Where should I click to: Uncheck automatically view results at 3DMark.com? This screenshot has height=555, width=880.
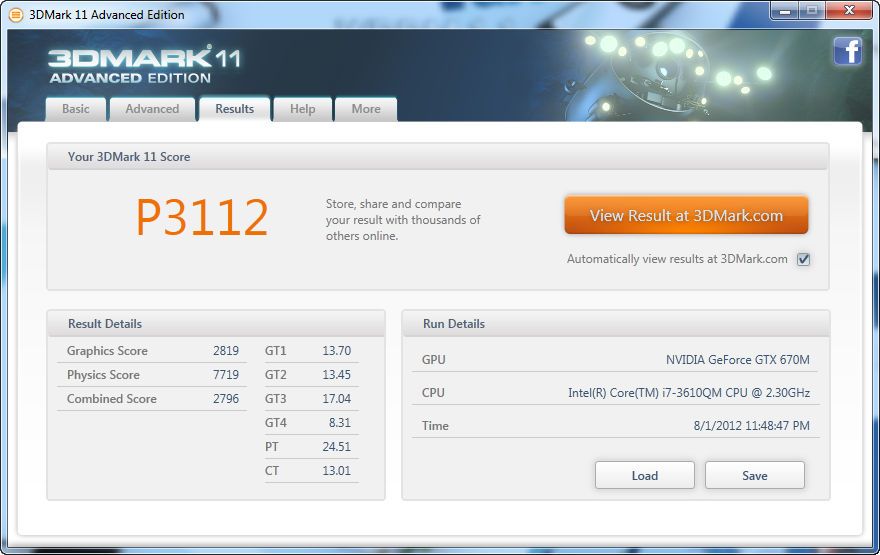click(803, 259)
